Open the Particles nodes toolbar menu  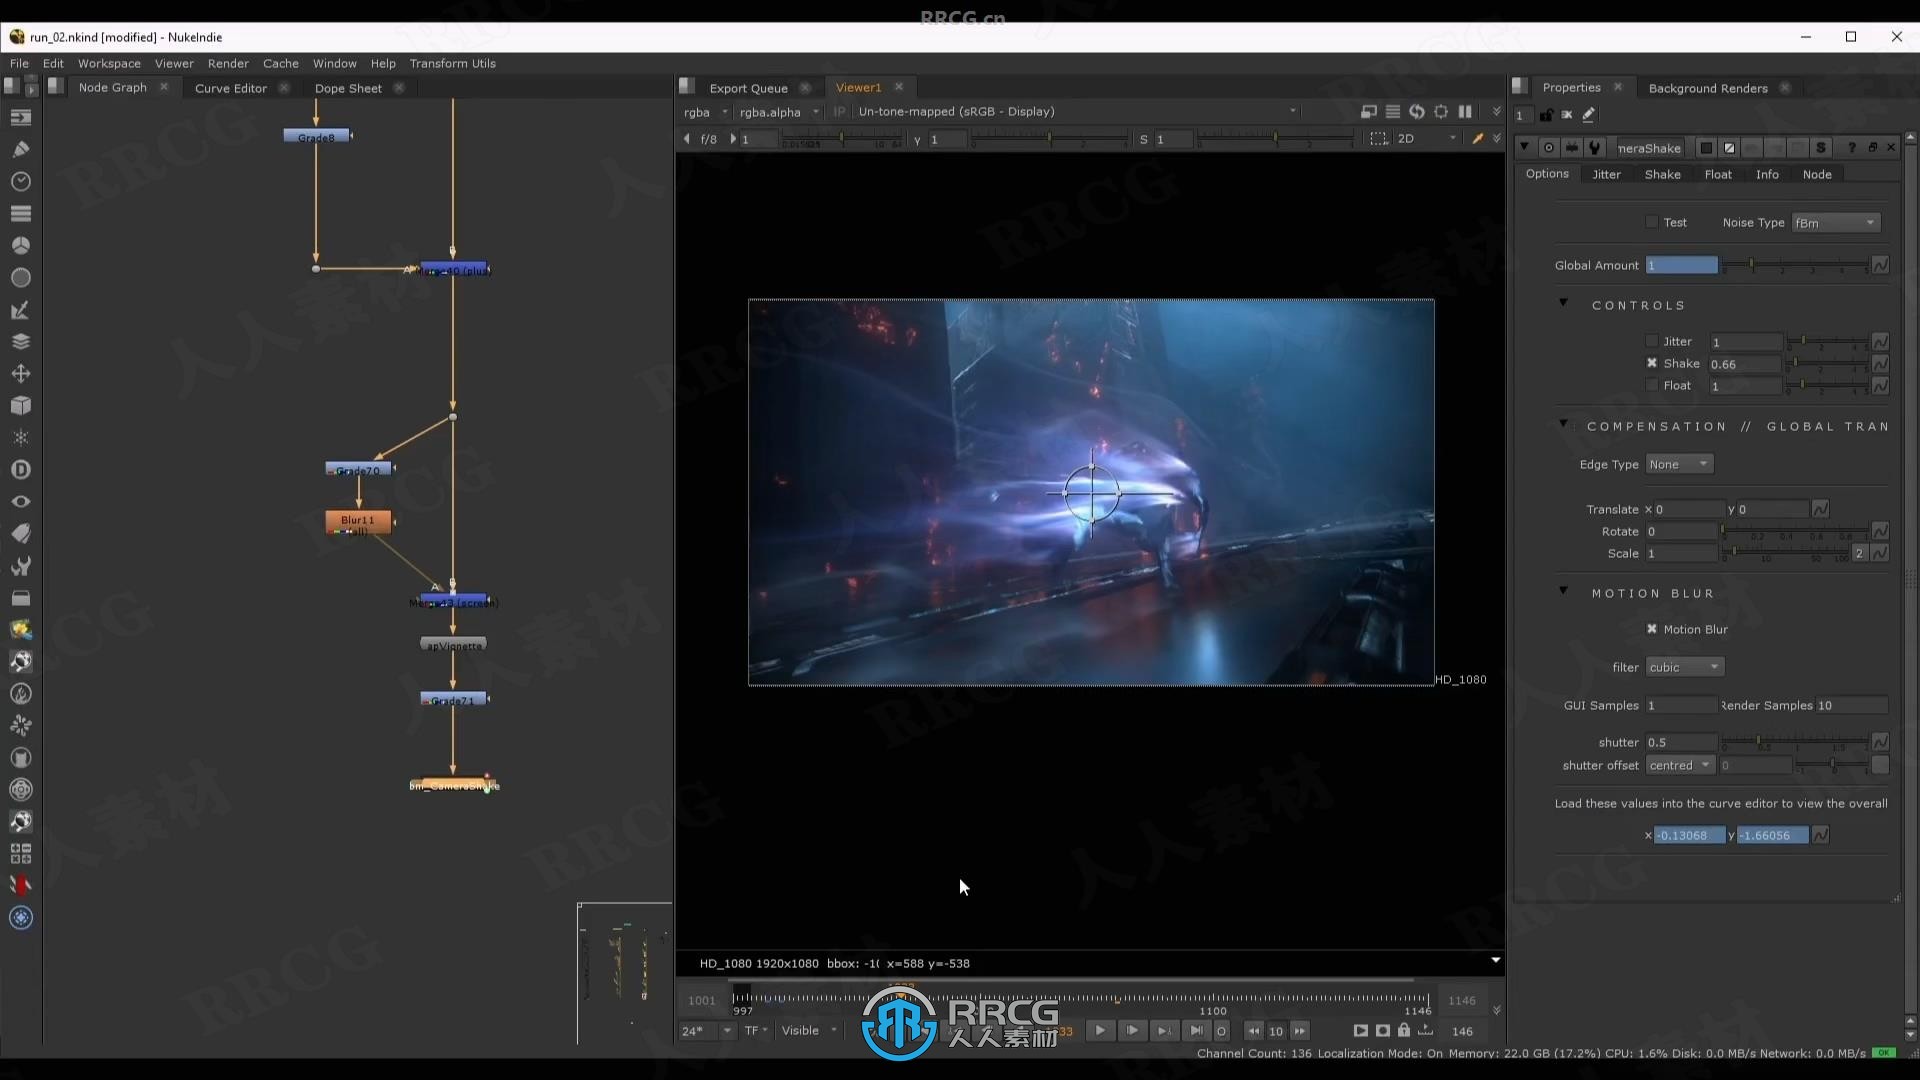click(20, 437)
